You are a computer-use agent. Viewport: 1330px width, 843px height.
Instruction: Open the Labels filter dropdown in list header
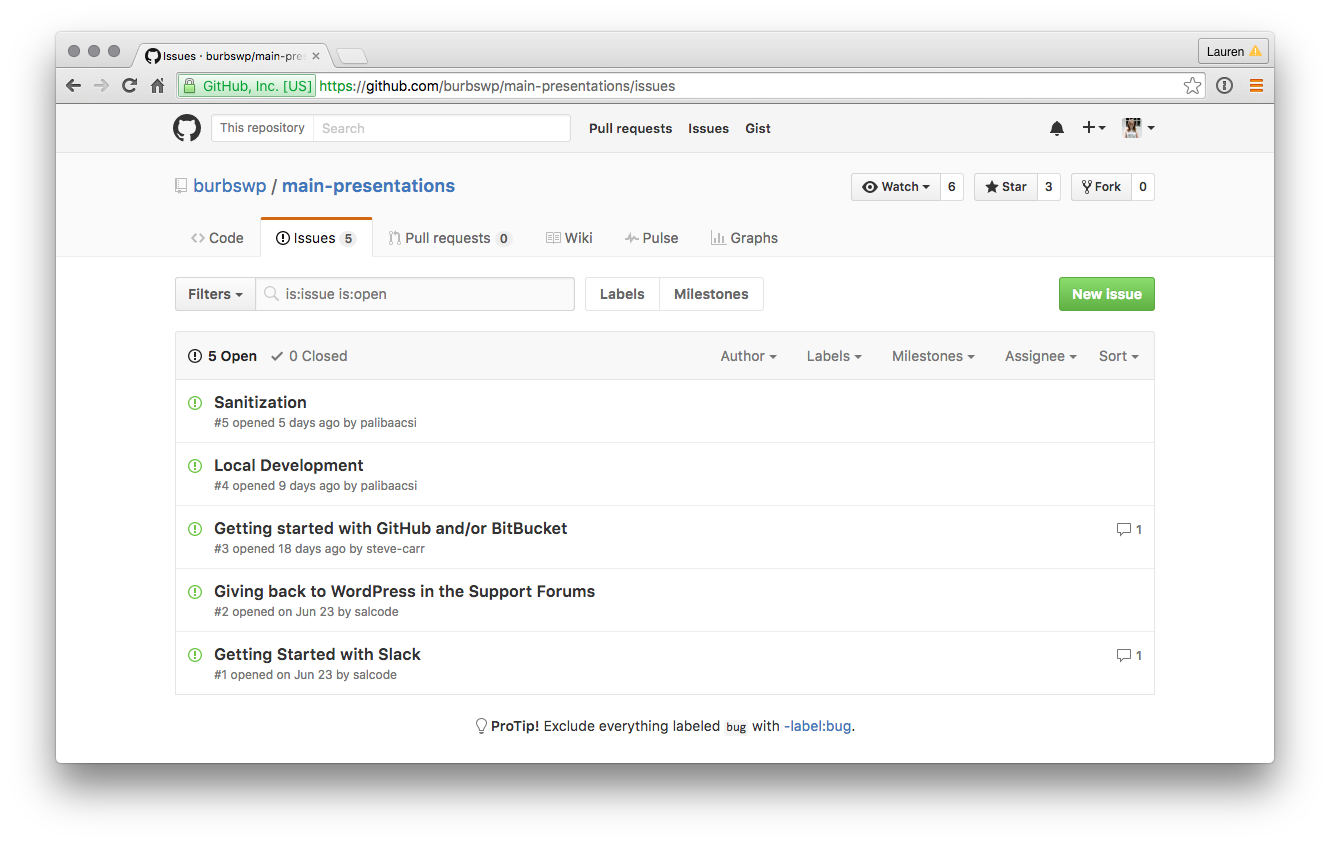click(x=834, y=356)
